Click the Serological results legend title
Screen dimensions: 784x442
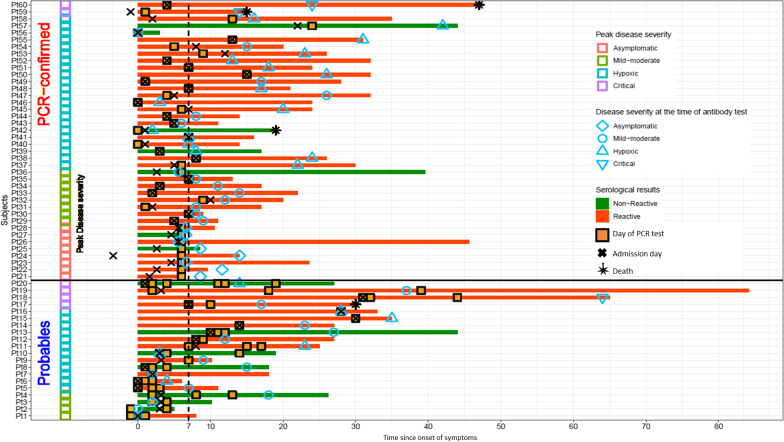click(628, 190)
